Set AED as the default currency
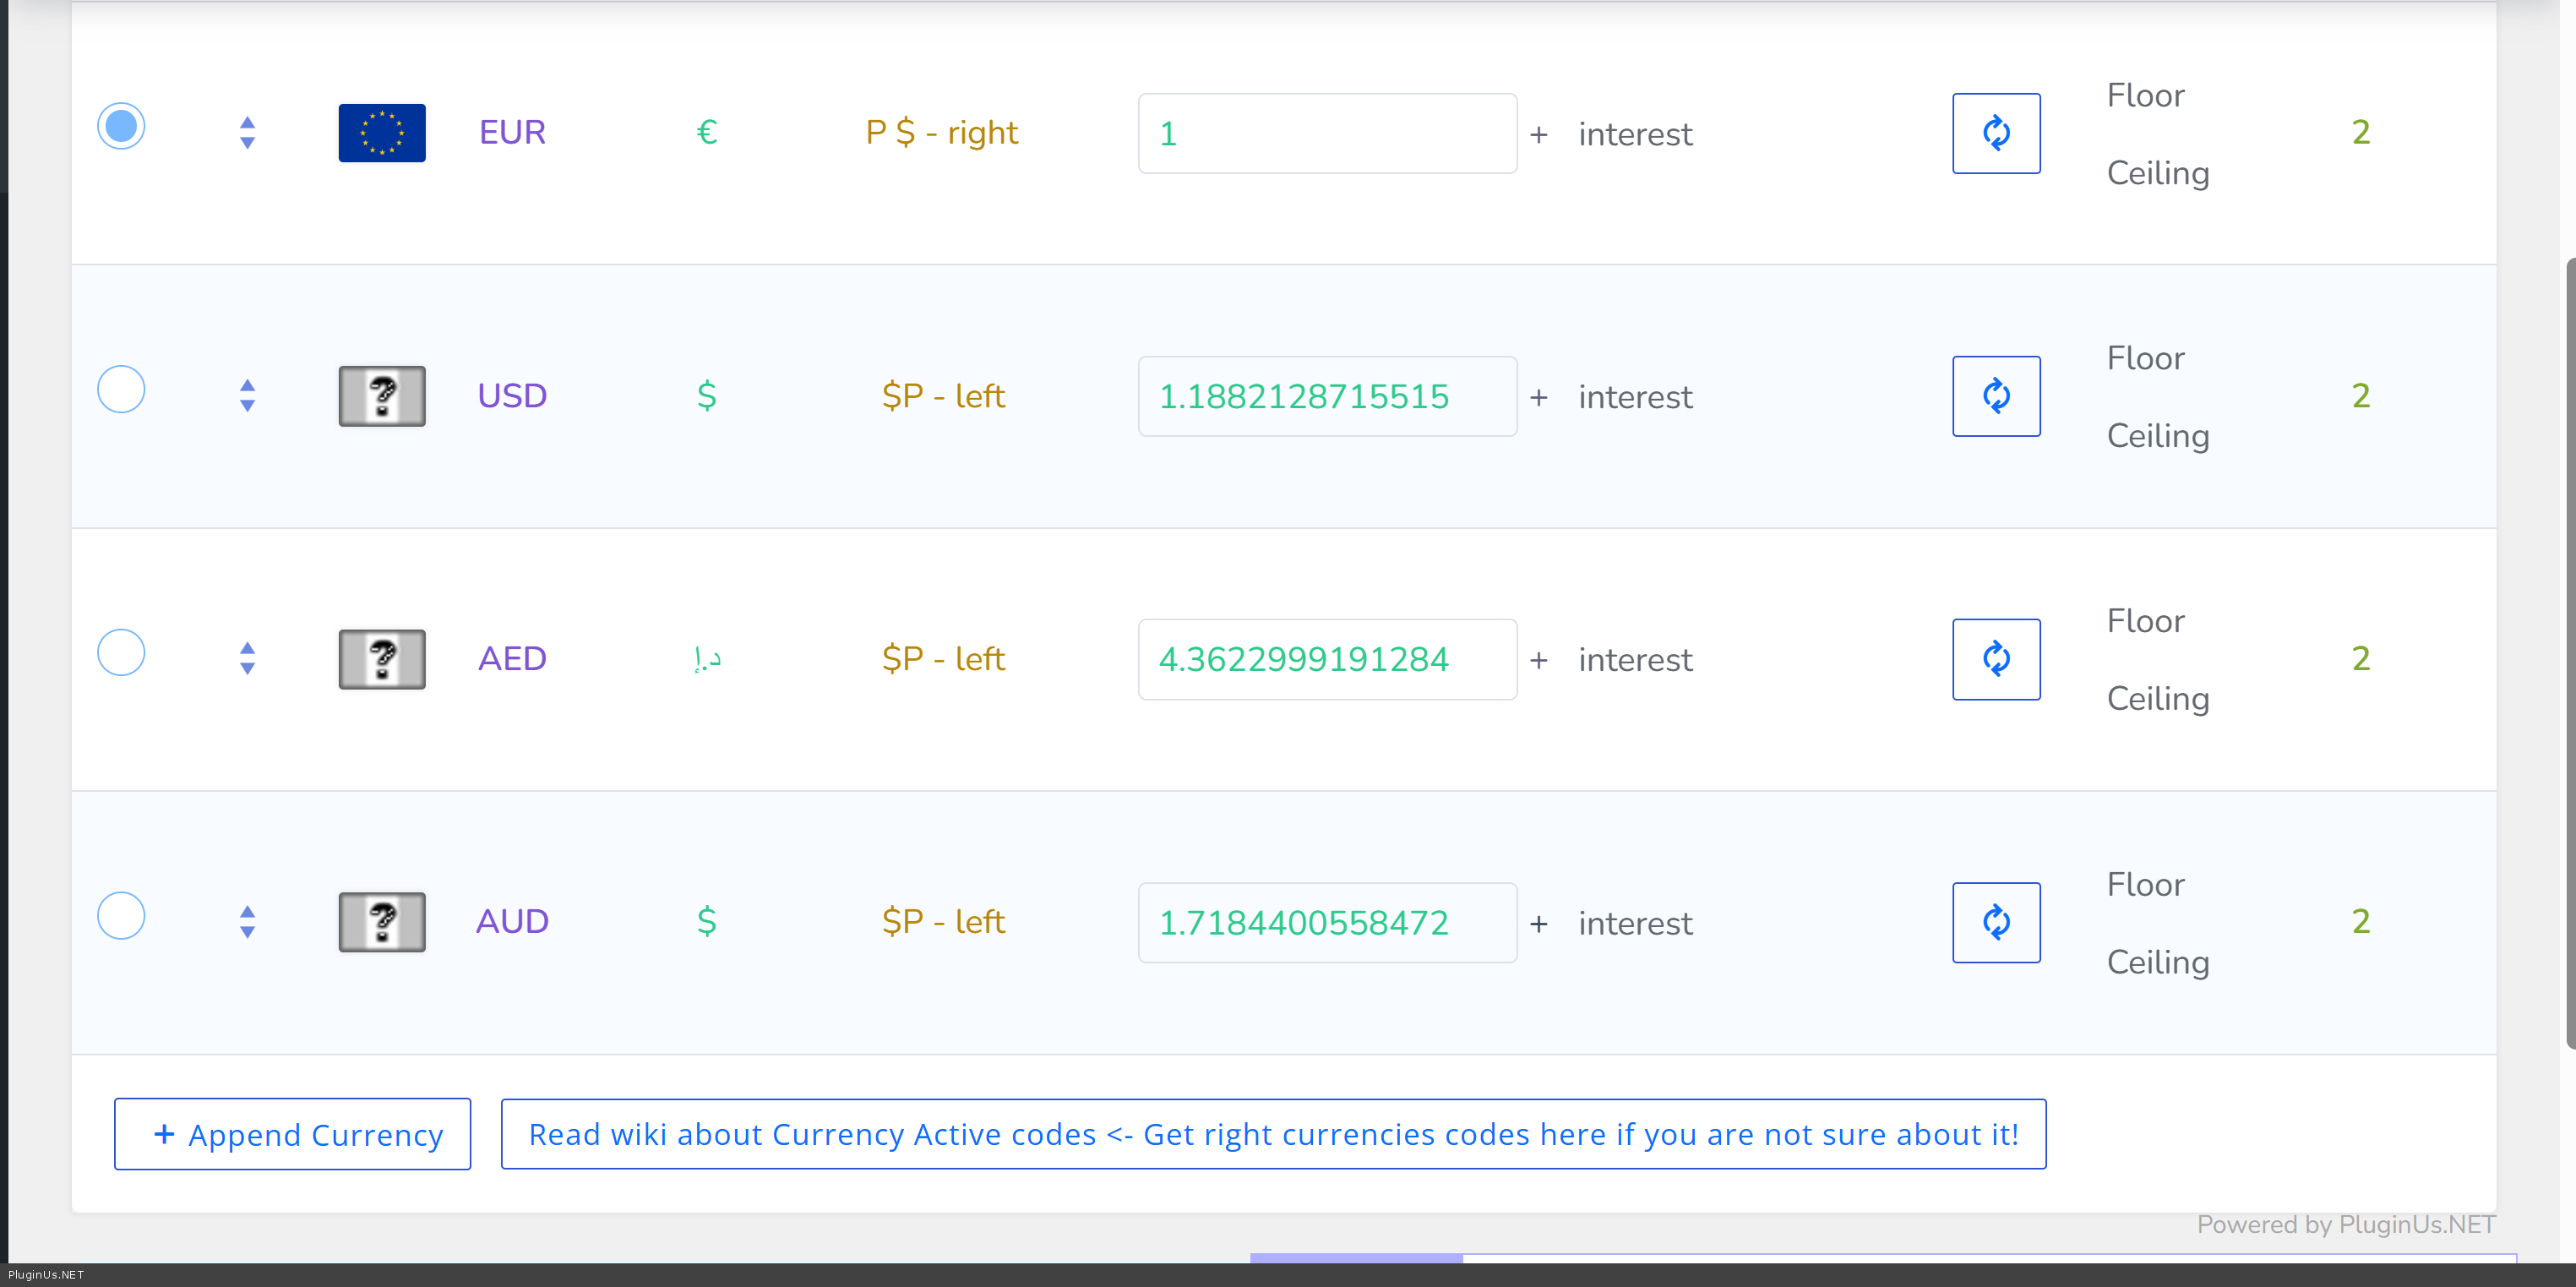This screenshot has height=1287, width=2576. 121,652
